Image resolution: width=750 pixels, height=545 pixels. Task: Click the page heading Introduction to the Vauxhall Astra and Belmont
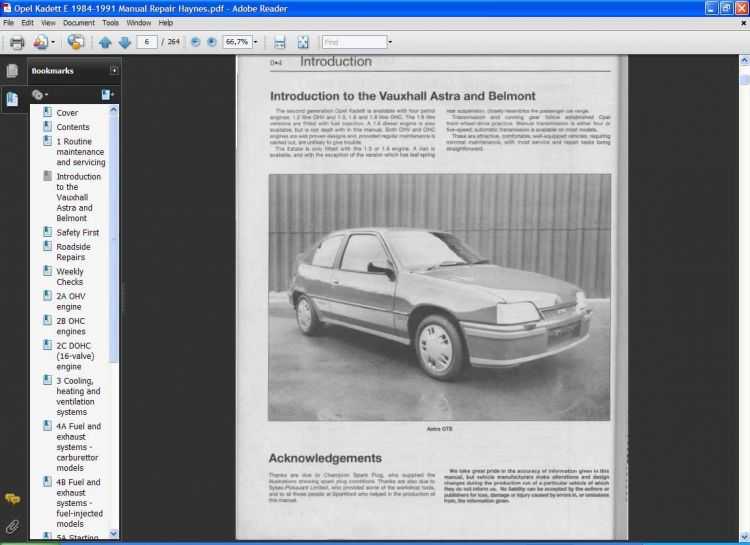click(403, 96)
